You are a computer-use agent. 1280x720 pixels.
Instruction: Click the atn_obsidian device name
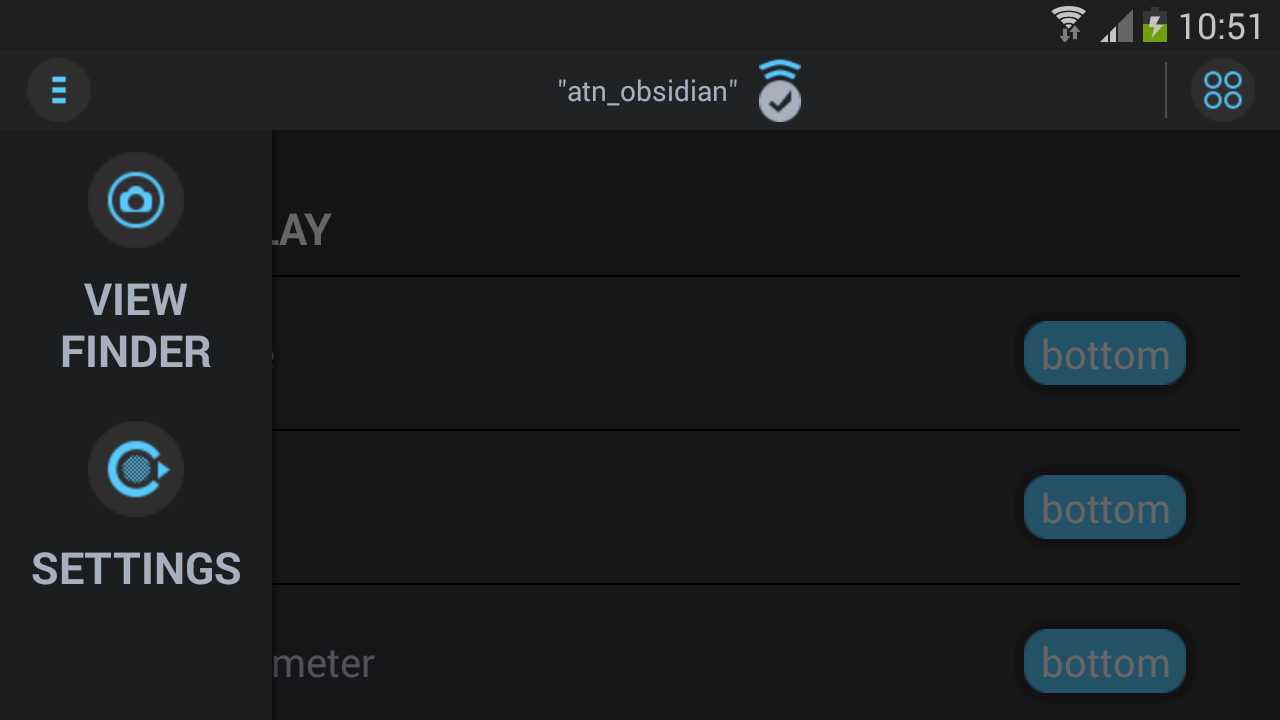coord(648,90)
